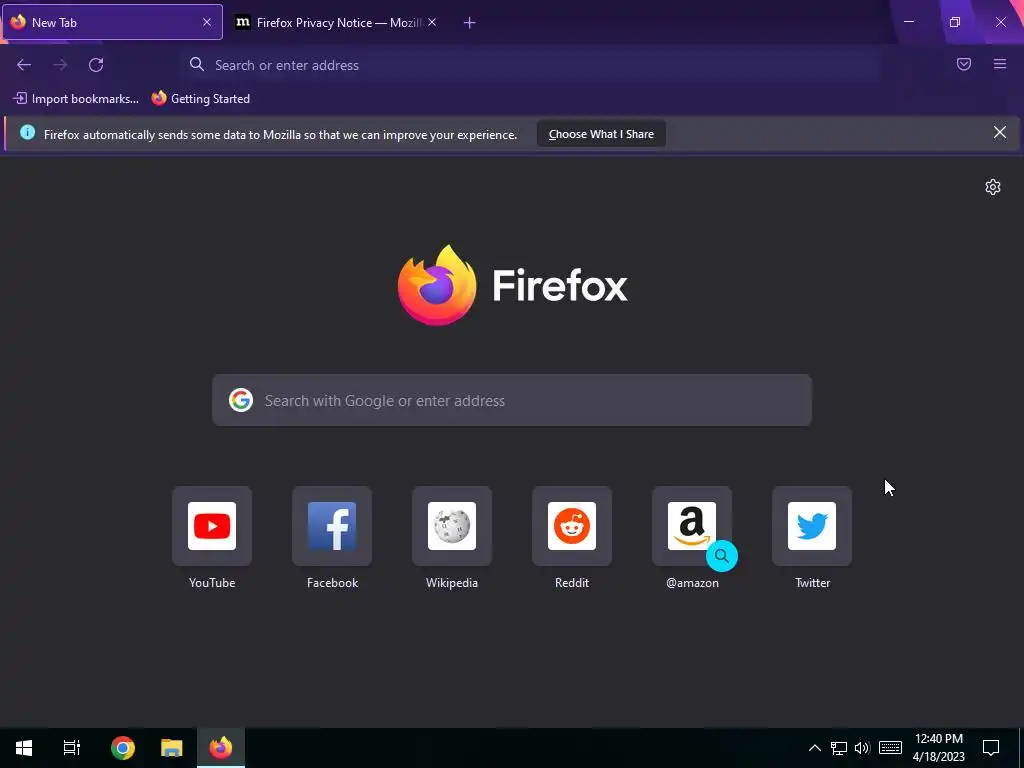Launch Google Chrome from the taskbar
The image size is (1024, 768).
123,747
